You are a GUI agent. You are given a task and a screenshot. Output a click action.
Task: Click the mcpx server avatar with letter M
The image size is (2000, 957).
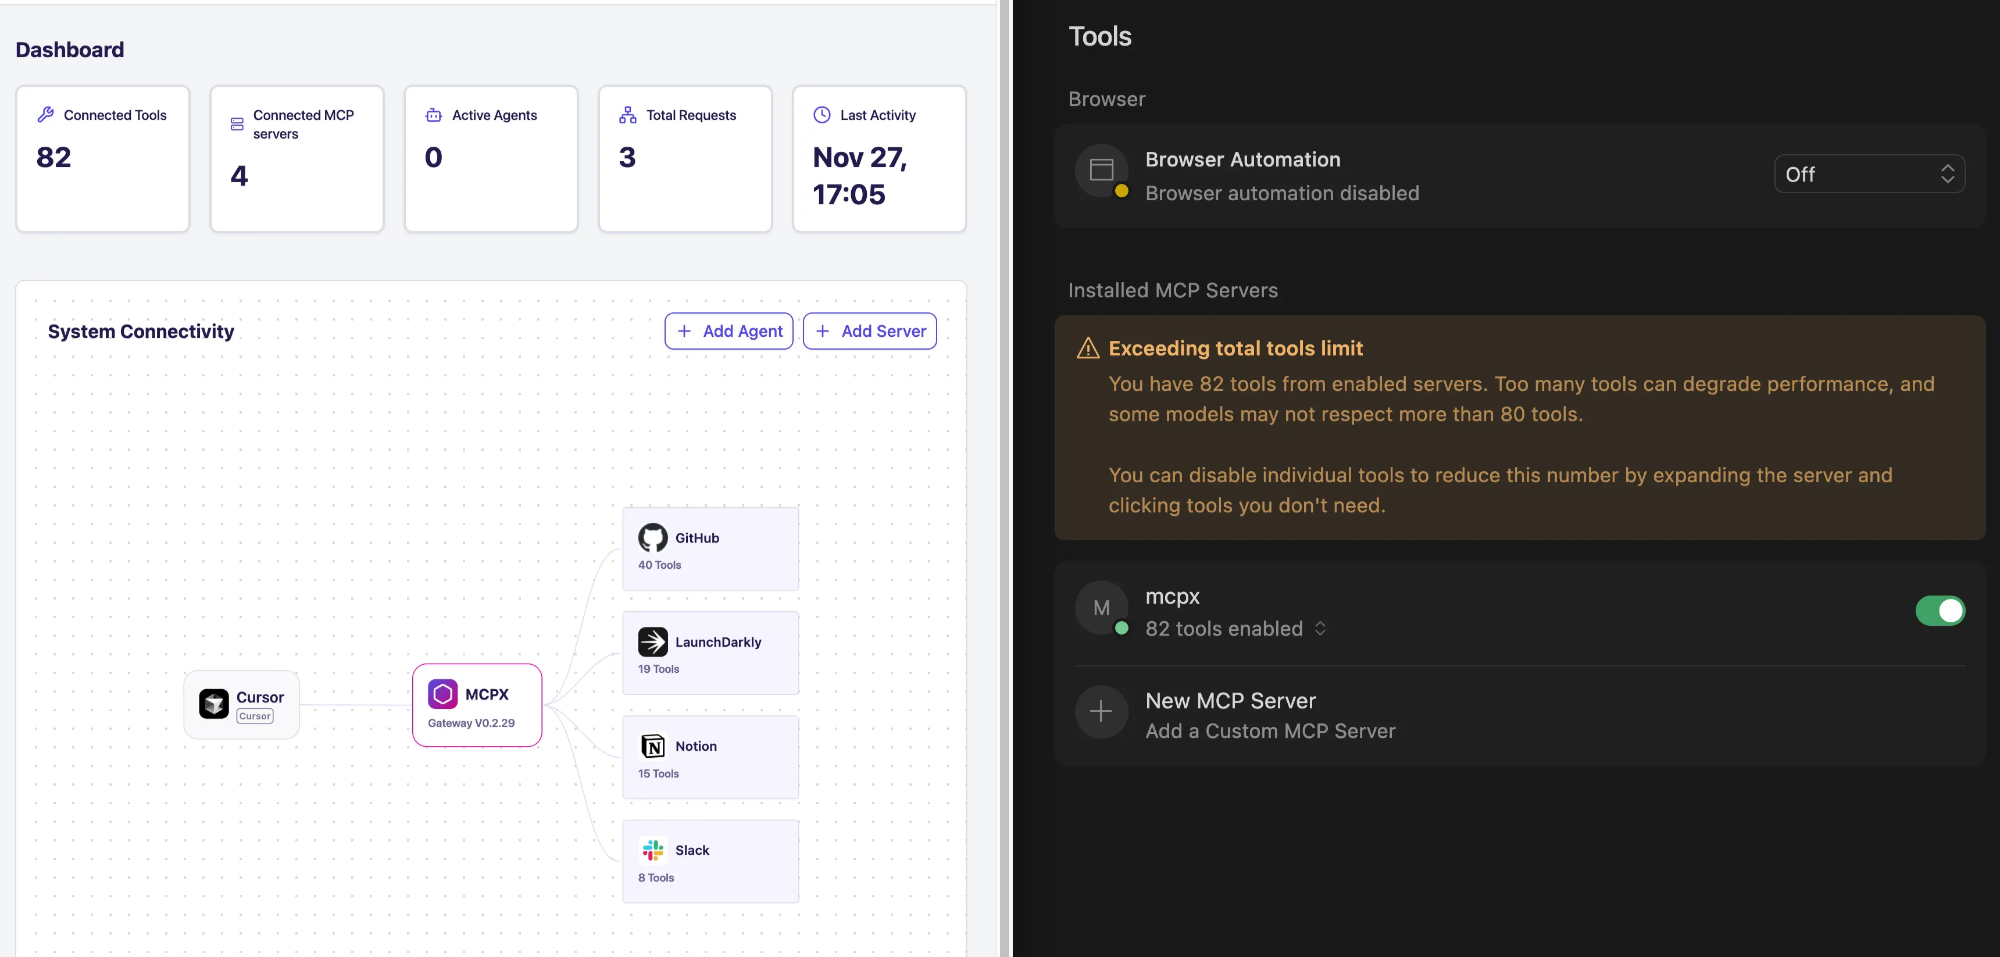coord(1101,608)
